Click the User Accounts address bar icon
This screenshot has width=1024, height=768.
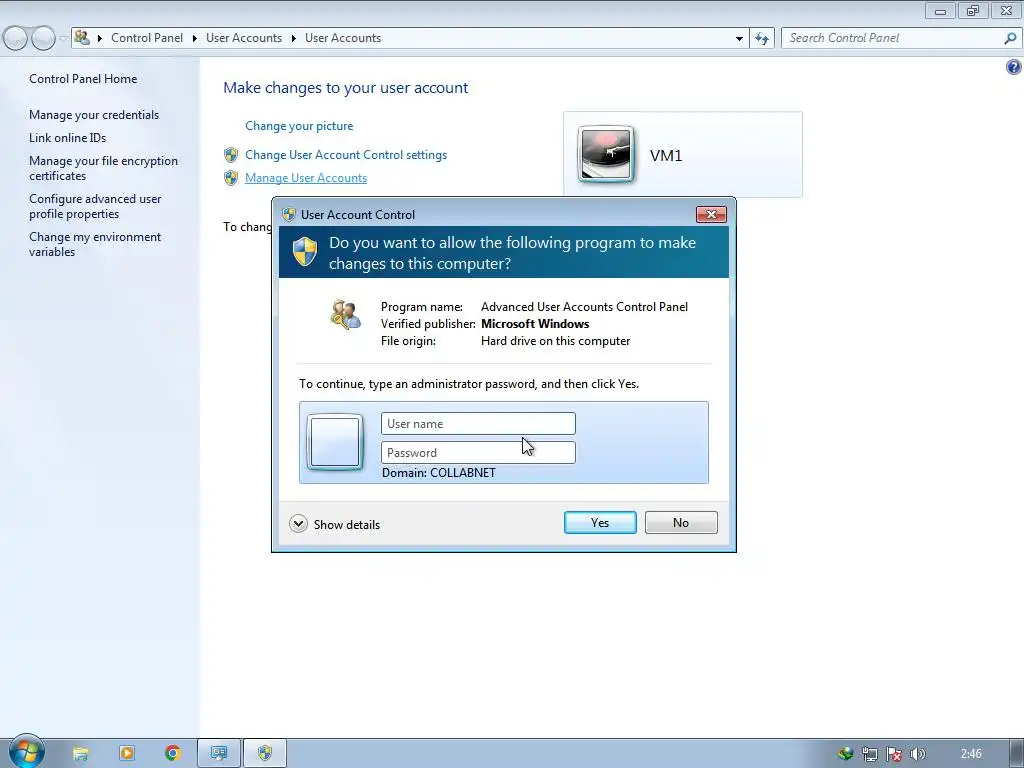(x=82, y=37)
